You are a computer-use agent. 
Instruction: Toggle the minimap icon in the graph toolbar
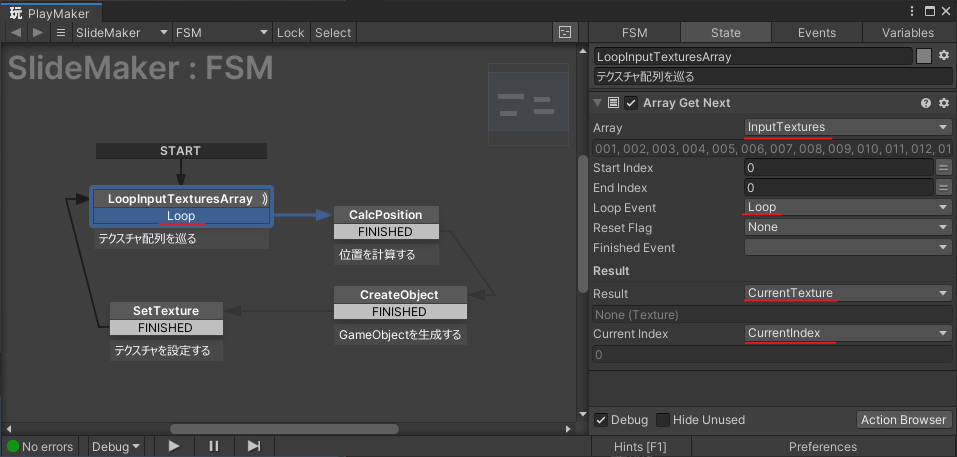click(x=565, y=33)
